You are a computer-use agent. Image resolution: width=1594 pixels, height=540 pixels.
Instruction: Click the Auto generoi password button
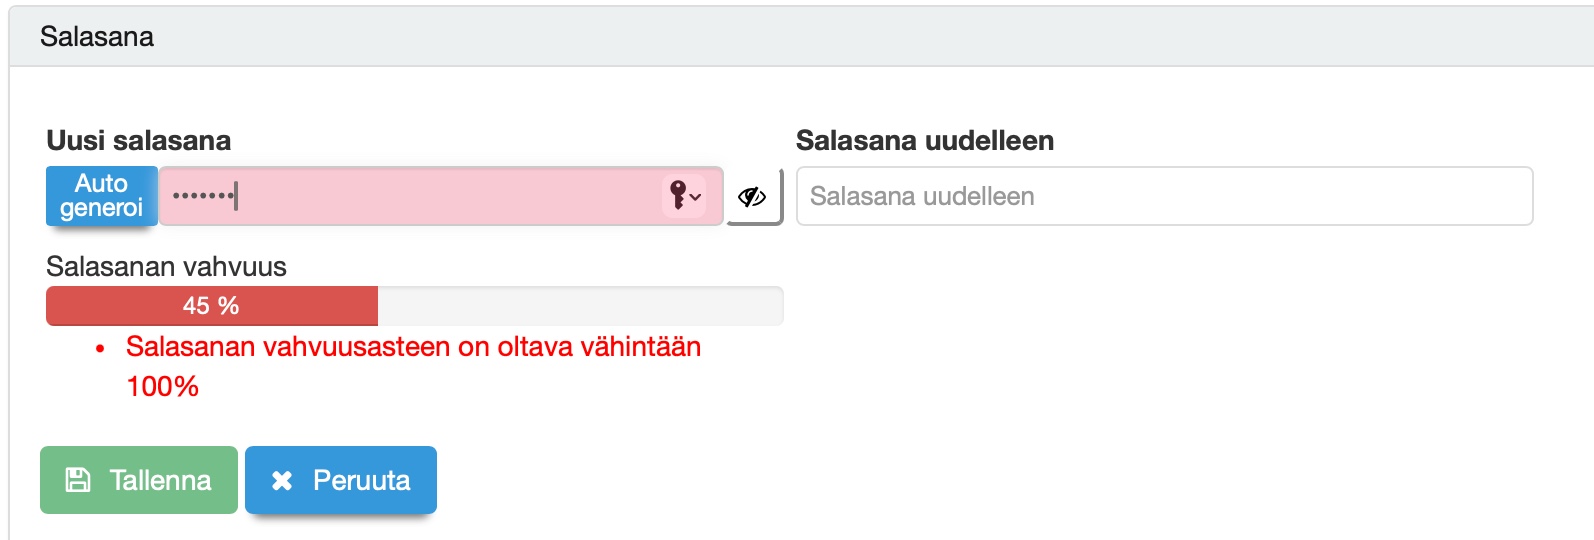102,196
